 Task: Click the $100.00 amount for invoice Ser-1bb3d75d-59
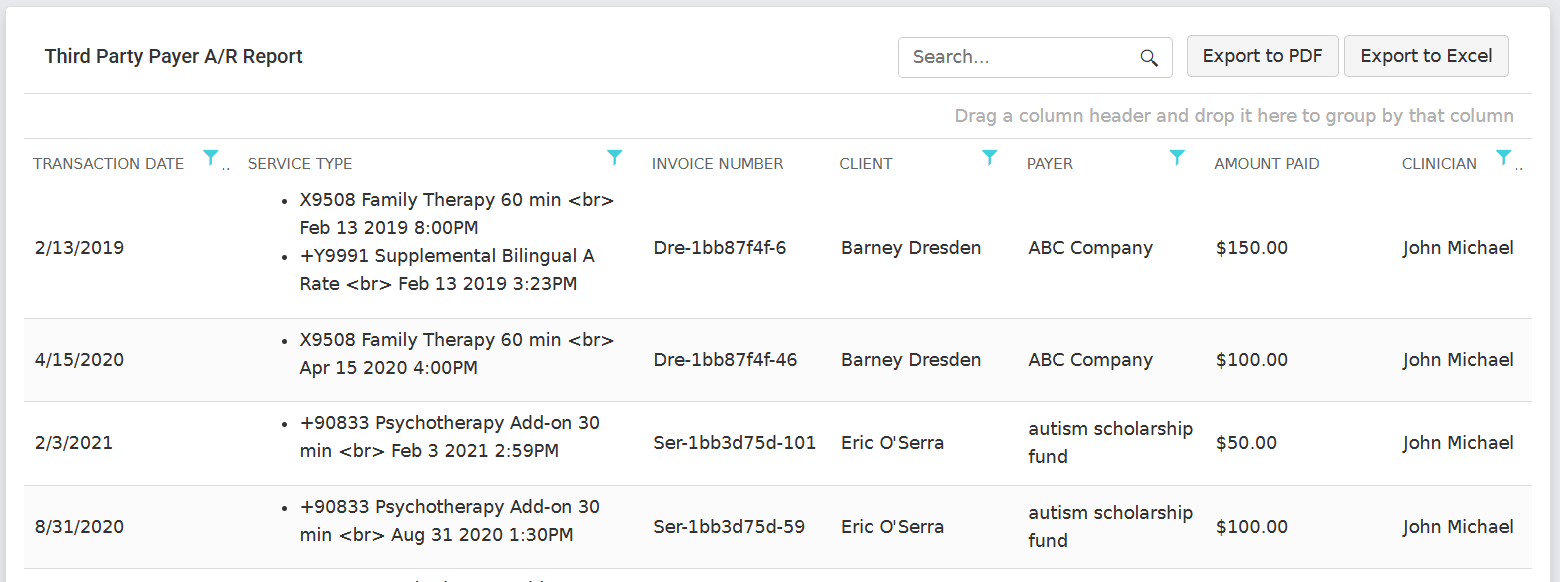point(1252,527)
